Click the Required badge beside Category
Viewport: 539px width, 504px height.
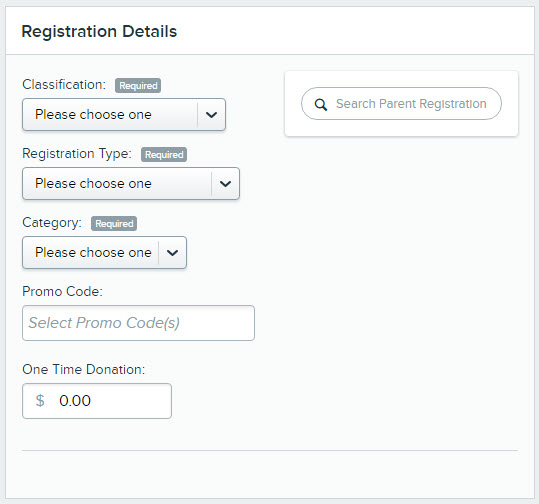pyautogui.click(x=114, y=223)
